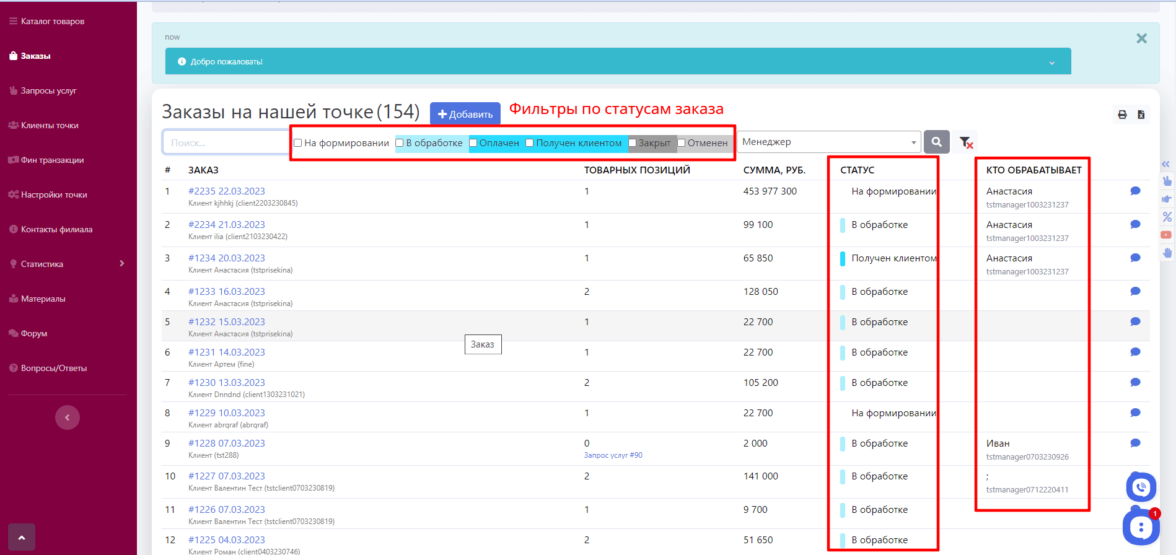1176x555 pixels.
Task: Click the percent icon in right side panel
Action: (x=1166, y=217)
